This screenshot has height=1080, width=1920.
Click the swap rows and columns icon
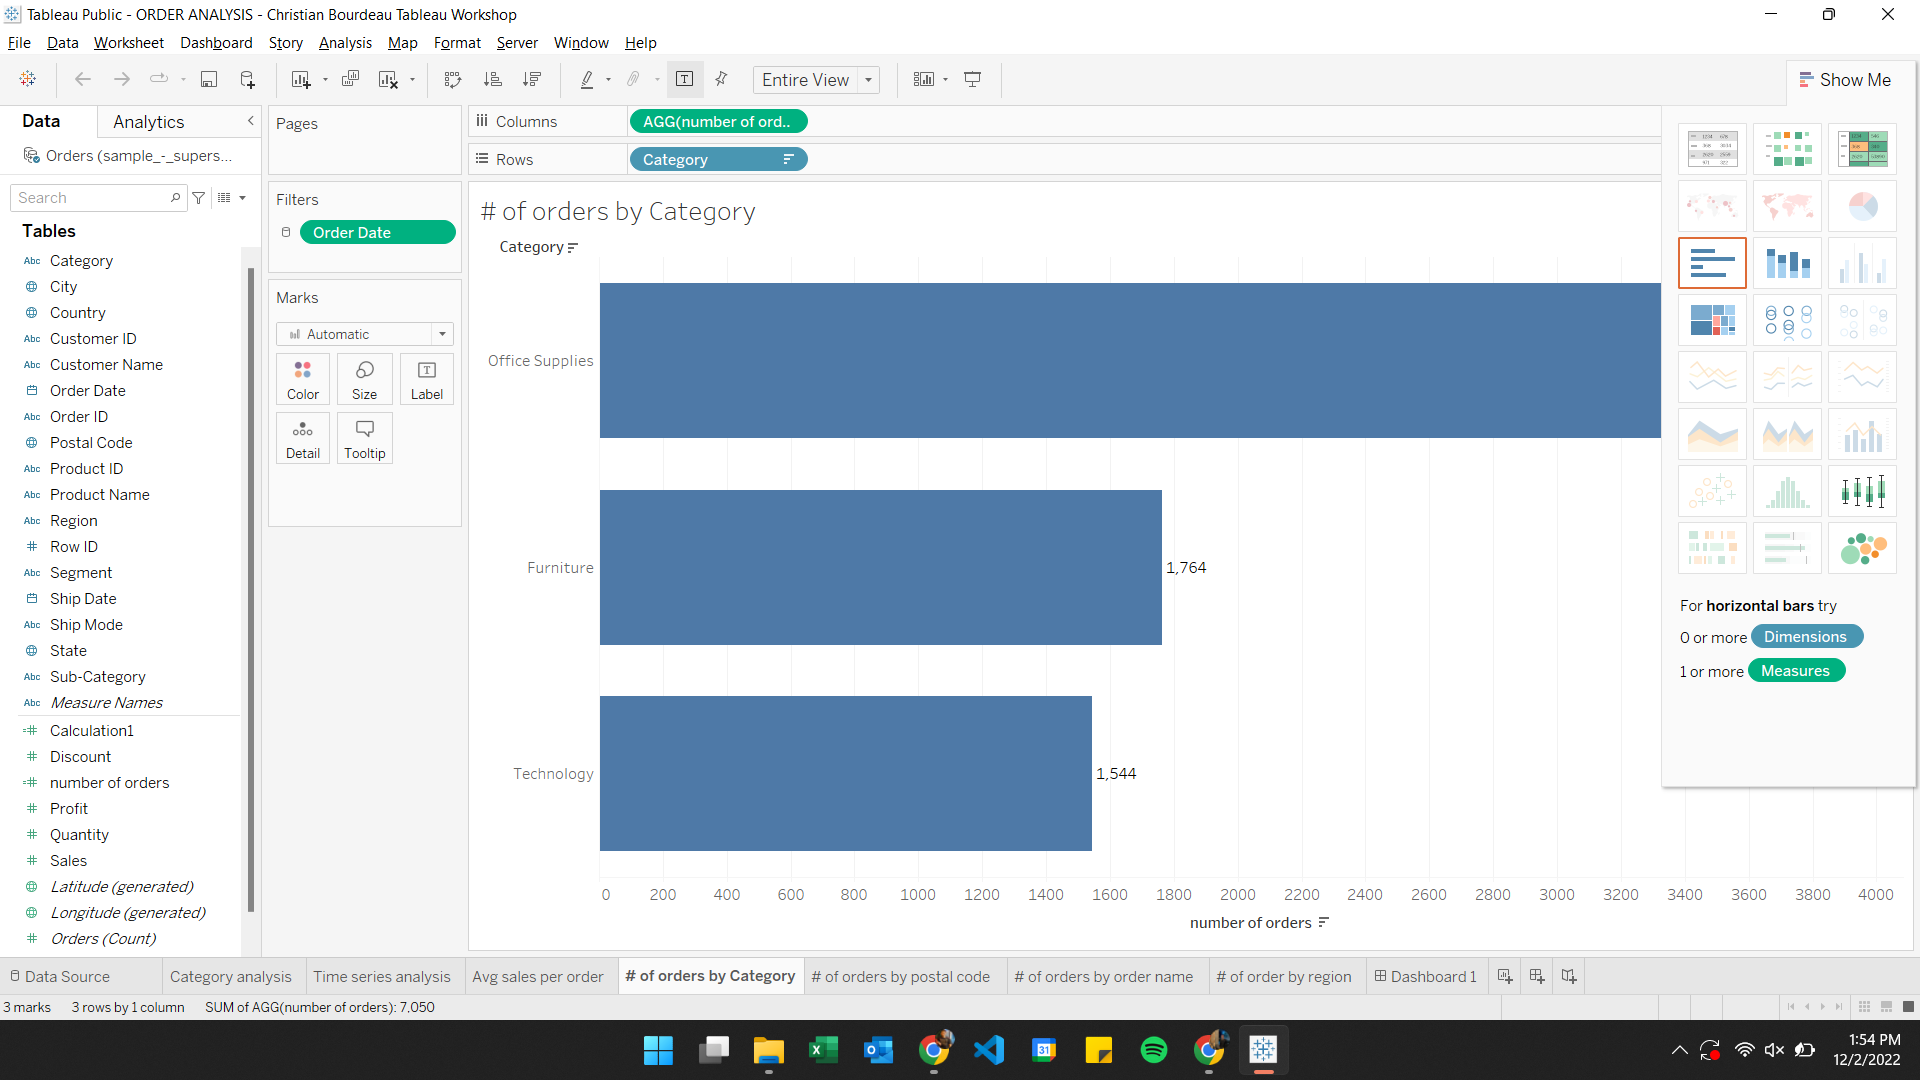(453, 79)
